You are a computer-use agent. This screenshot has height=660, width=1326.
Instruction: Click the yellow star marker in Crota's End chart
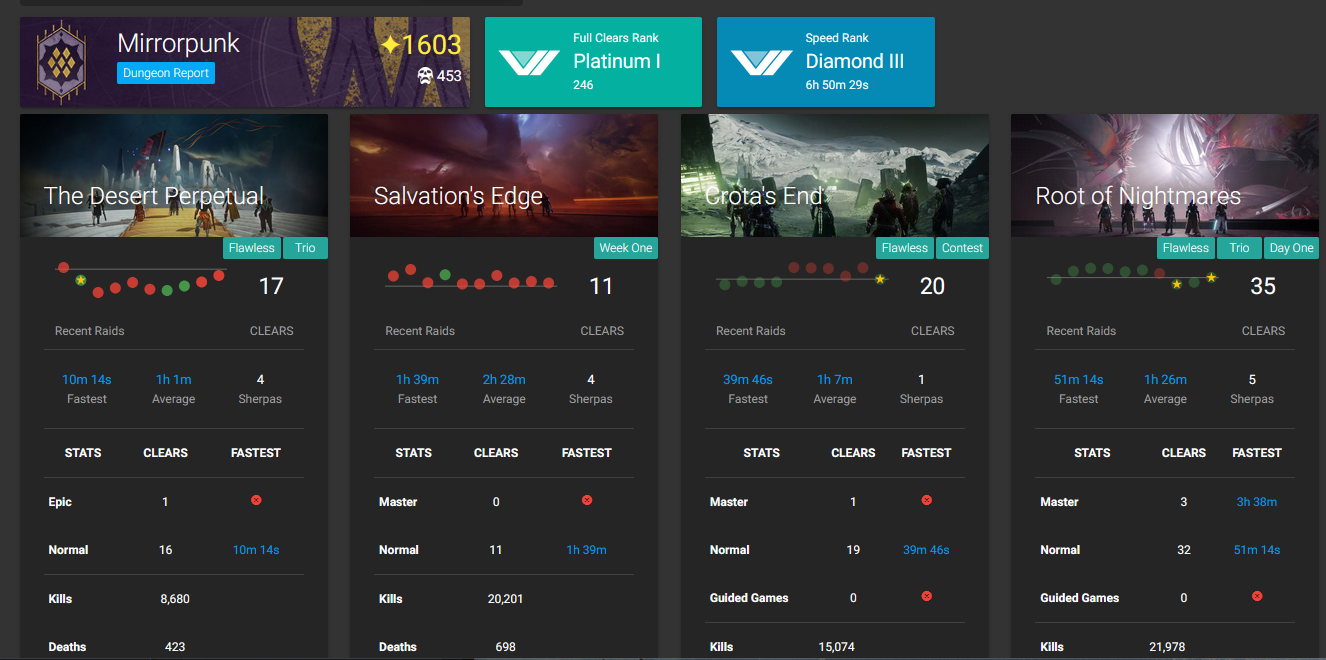pyautogui.click(x=880, y=279)
